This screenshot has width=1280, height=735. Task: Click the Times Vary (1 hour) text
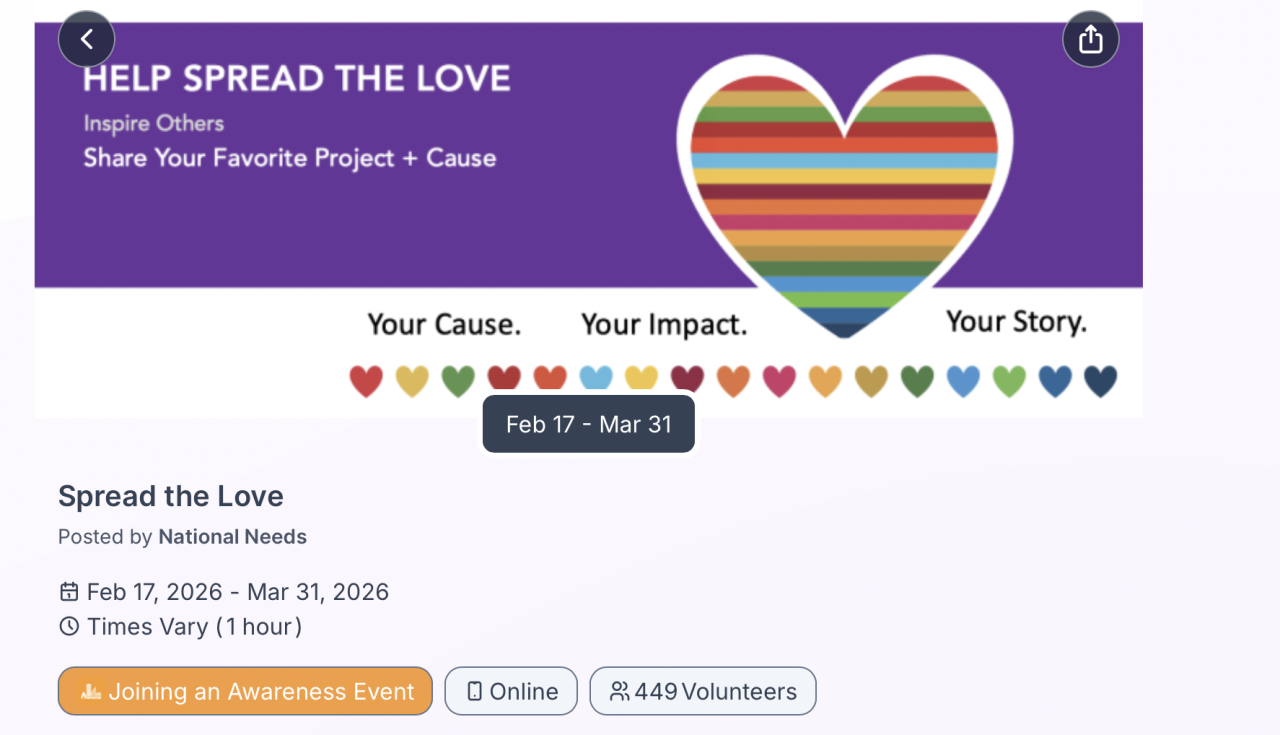pyautogui.click(x=194, y=627)
